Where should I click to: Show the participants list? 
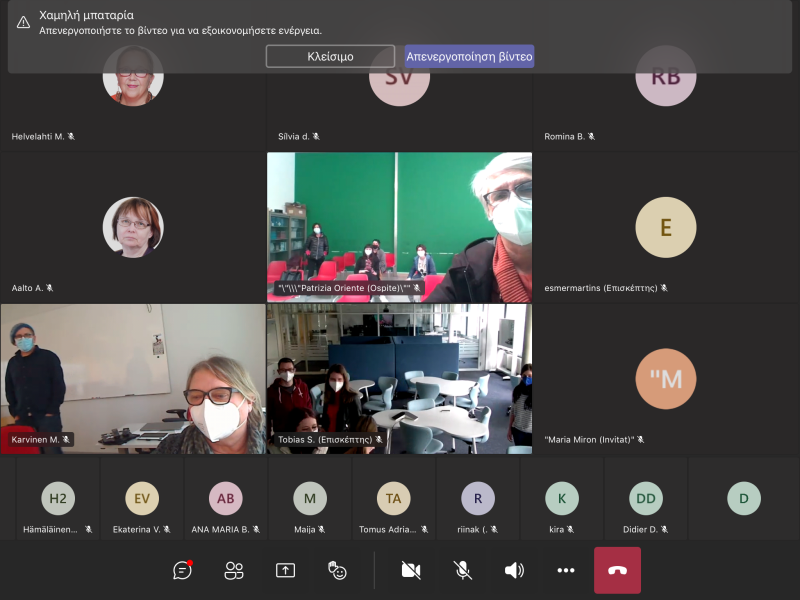234,570
